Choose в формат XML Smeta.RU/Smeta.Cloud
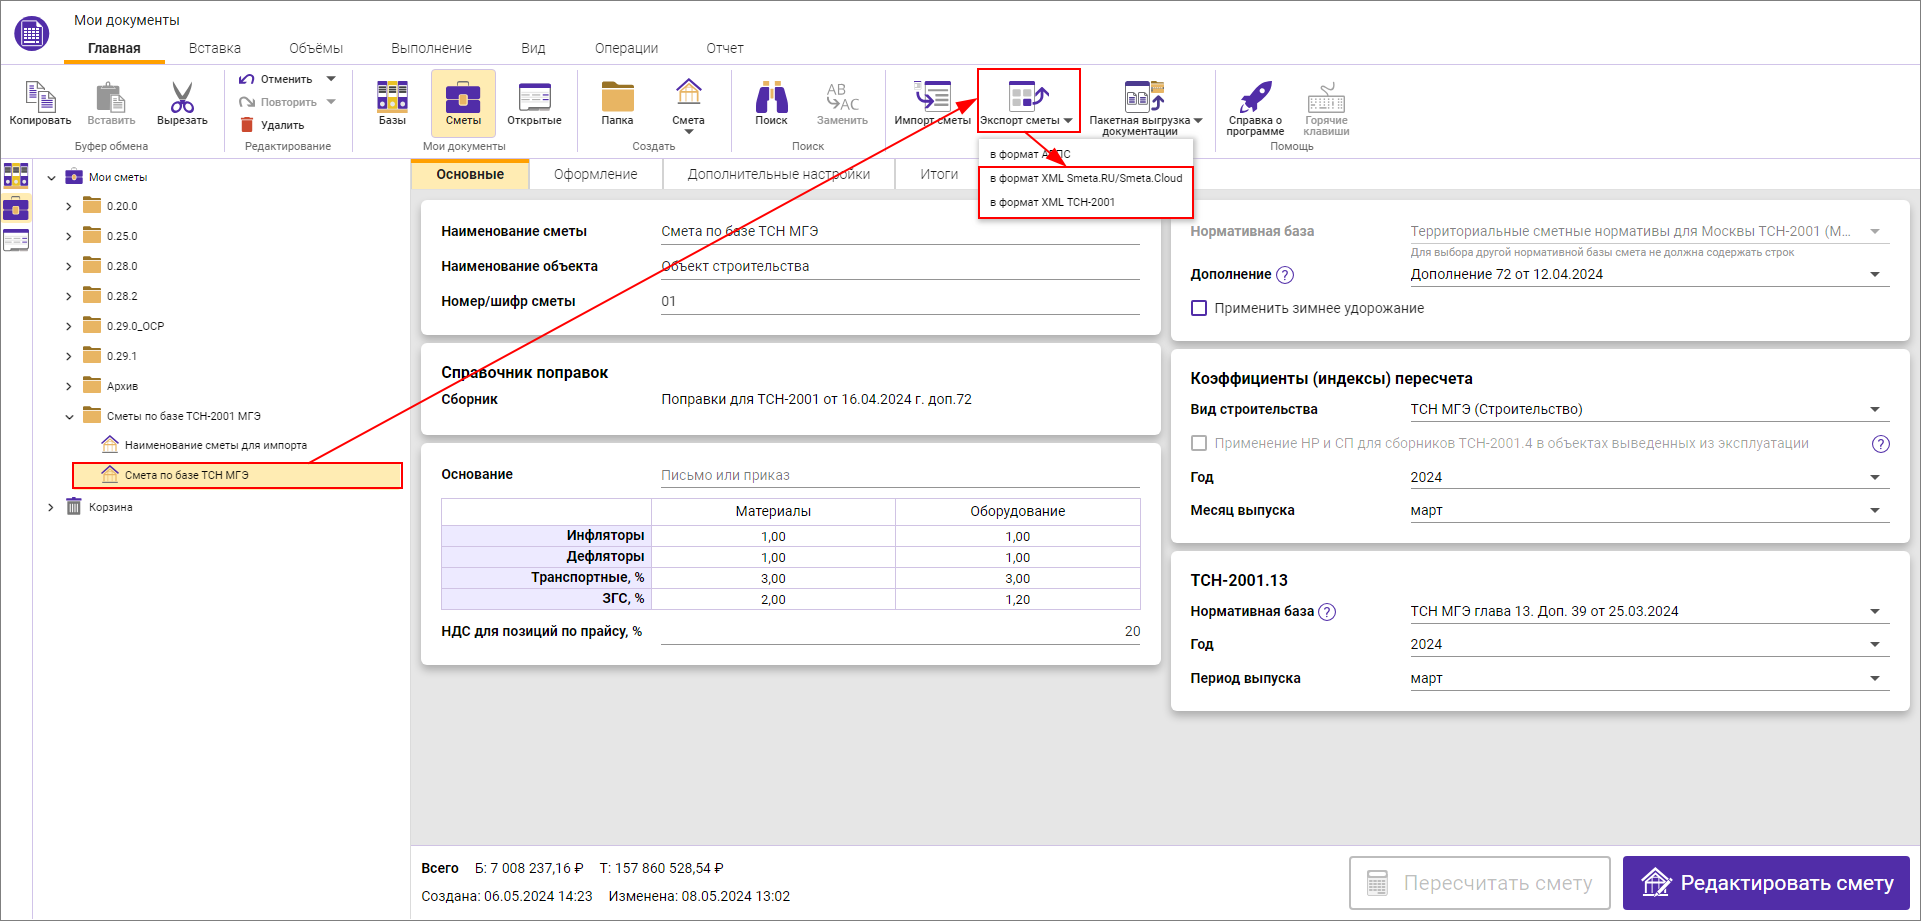 [x=1085, y=178]
